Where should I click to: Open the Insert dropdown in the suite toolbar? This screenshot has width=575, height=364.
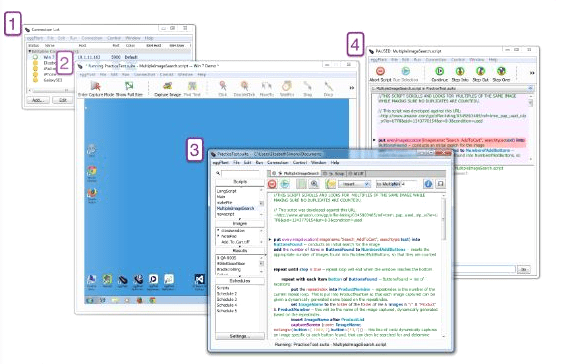pos(355,184)
